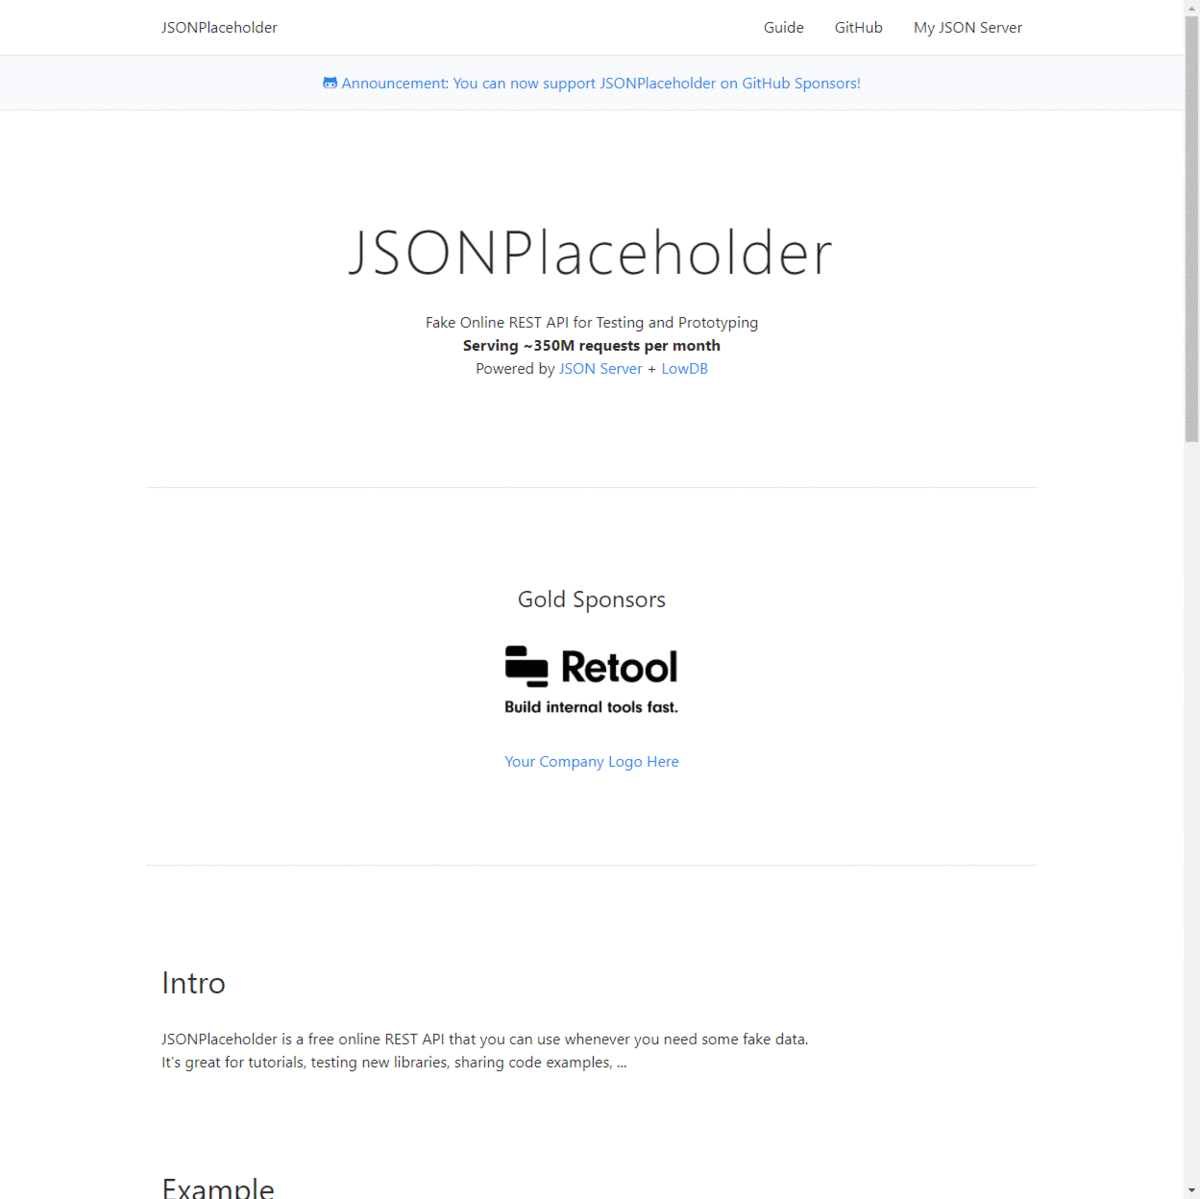Click the Gold Sponsors heading
Screen dimensions: 1200x1199
click(591, 599)
